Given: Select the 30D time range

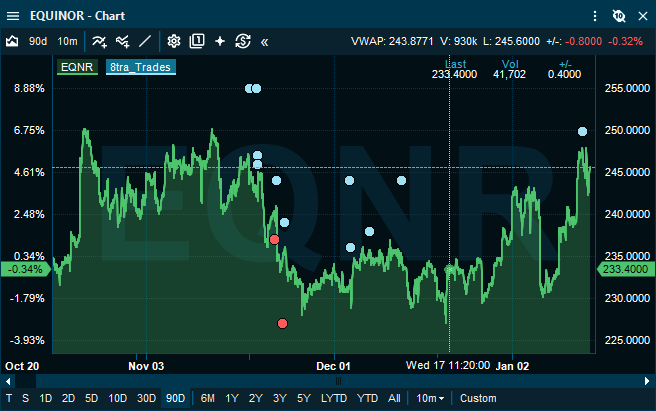Looking at the screenshot, I should pos(146,398).
